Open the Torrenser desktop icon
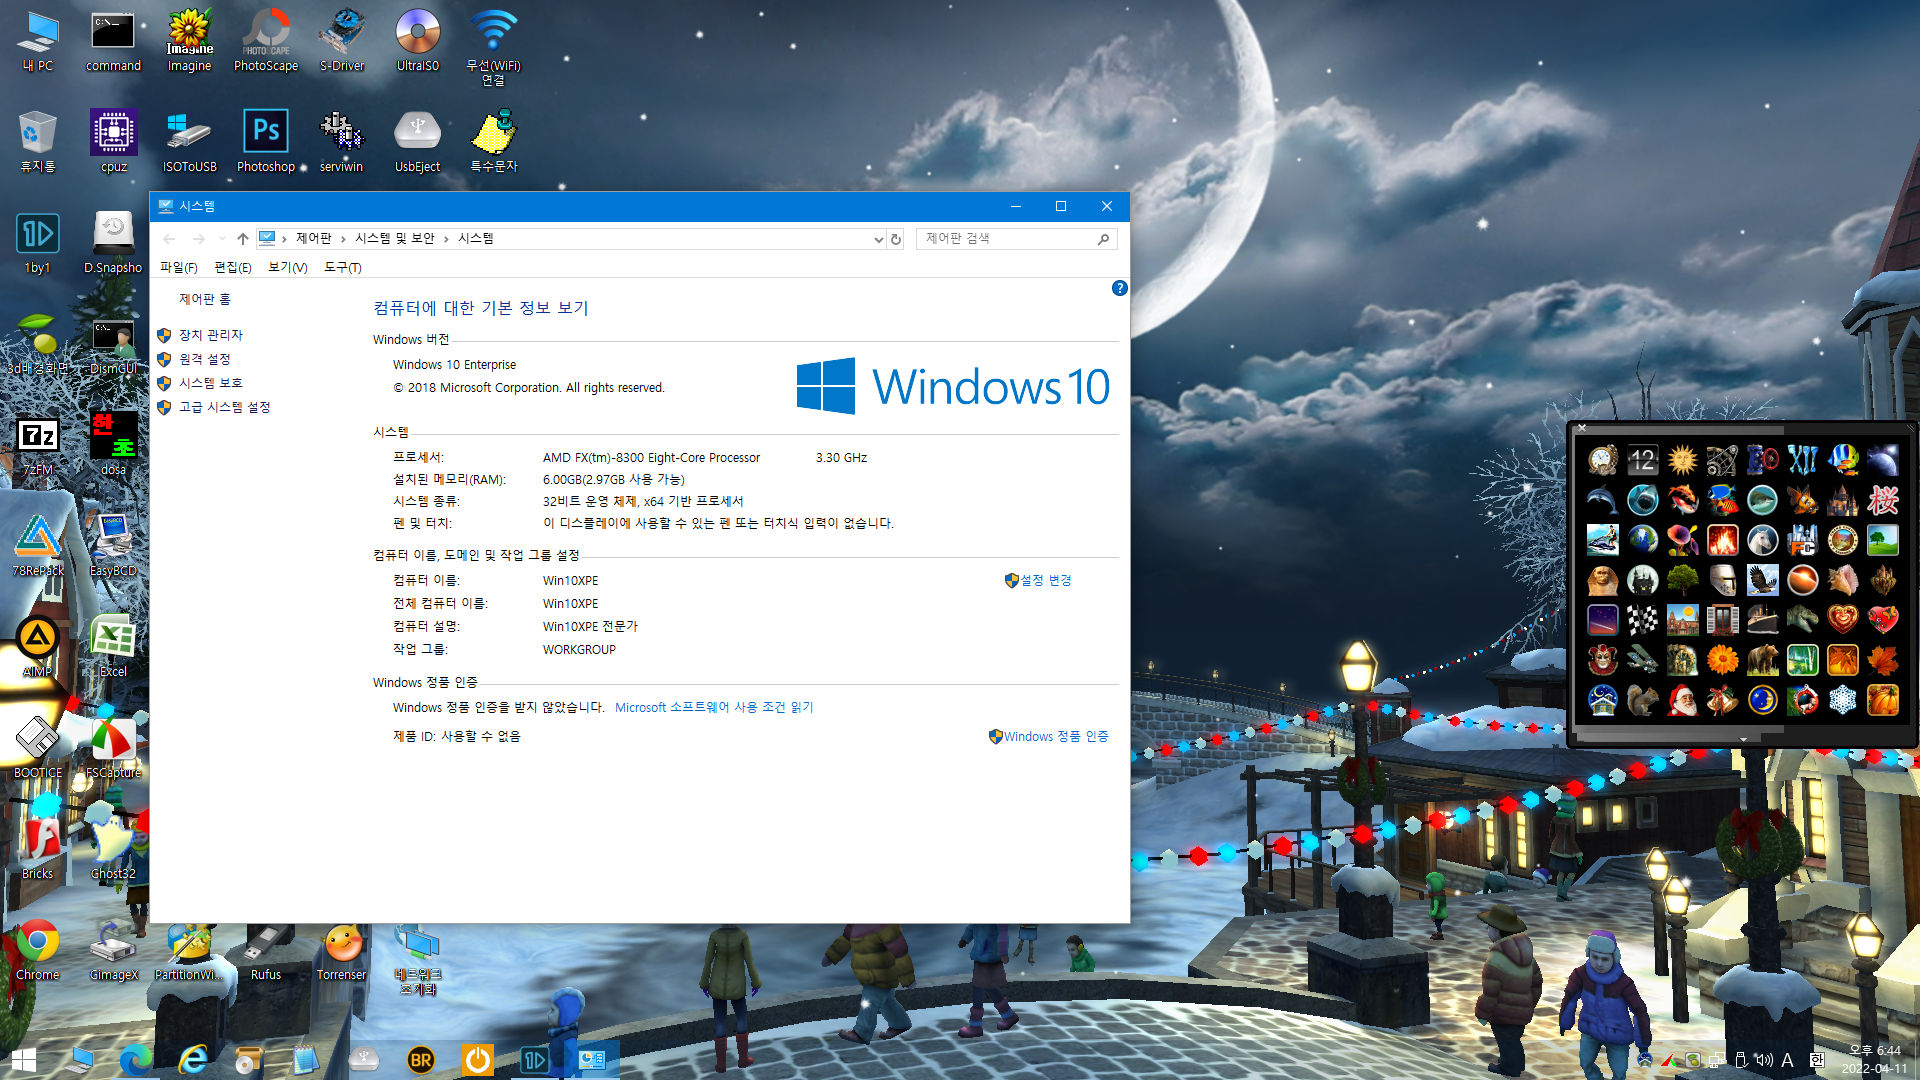Image resolution: width=1920 pixels, height=1080 pixels. click(x=342, y=949)
